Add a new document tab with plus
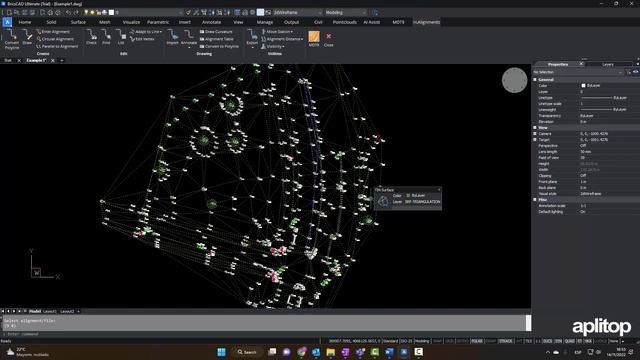The height and width of the screenshot is (360, 640). tap(62, 60)
